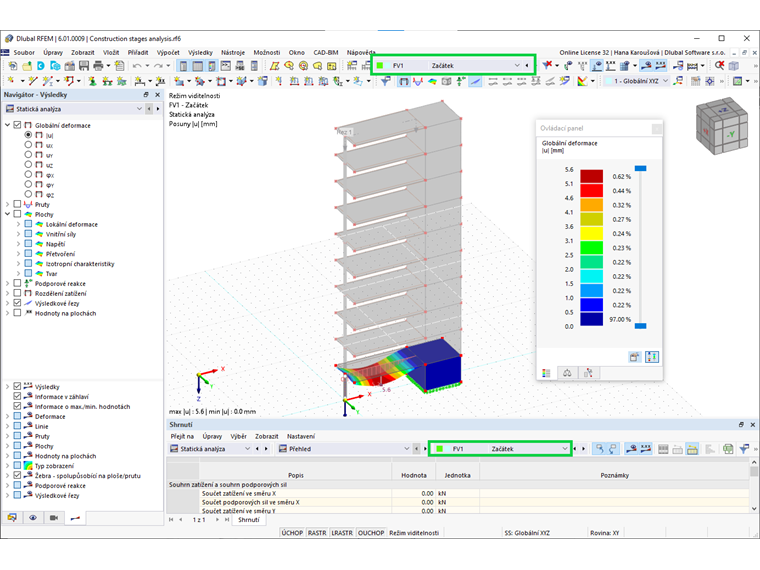
Task: Click the control panel color scale tab icon
Action: [546, 373]
